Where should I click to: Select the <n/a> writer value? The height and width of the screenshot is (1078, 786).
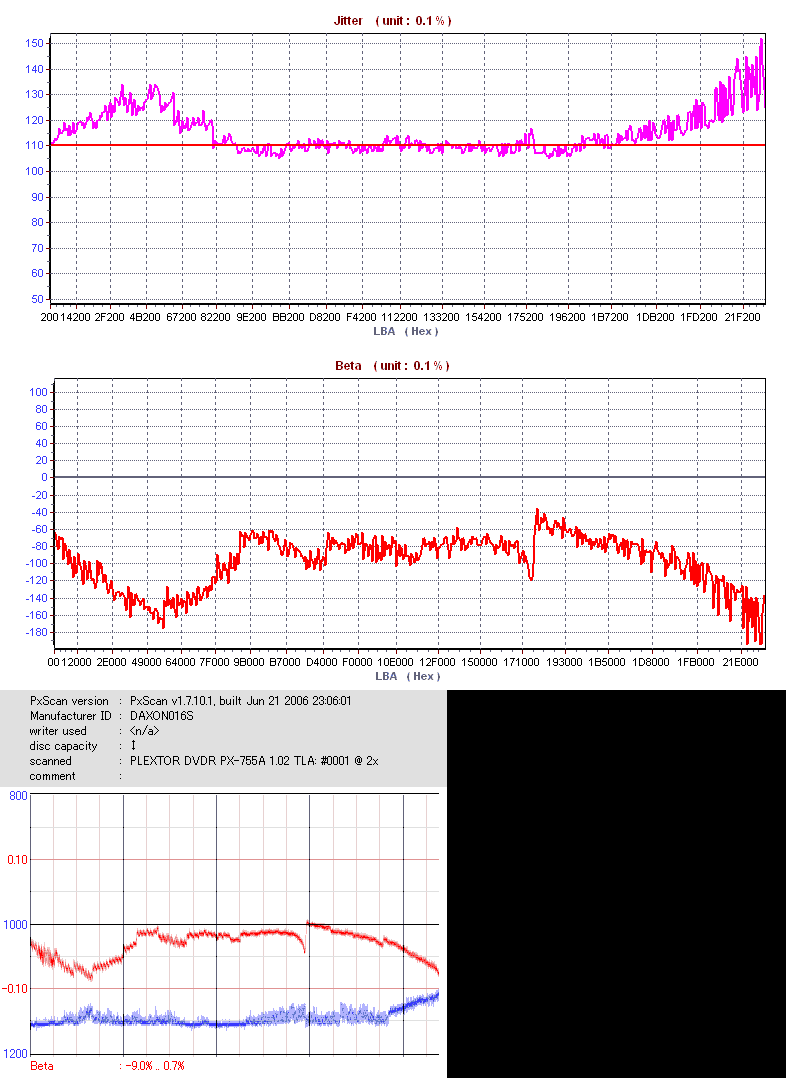pyautogui.click(x=144, y=732)
